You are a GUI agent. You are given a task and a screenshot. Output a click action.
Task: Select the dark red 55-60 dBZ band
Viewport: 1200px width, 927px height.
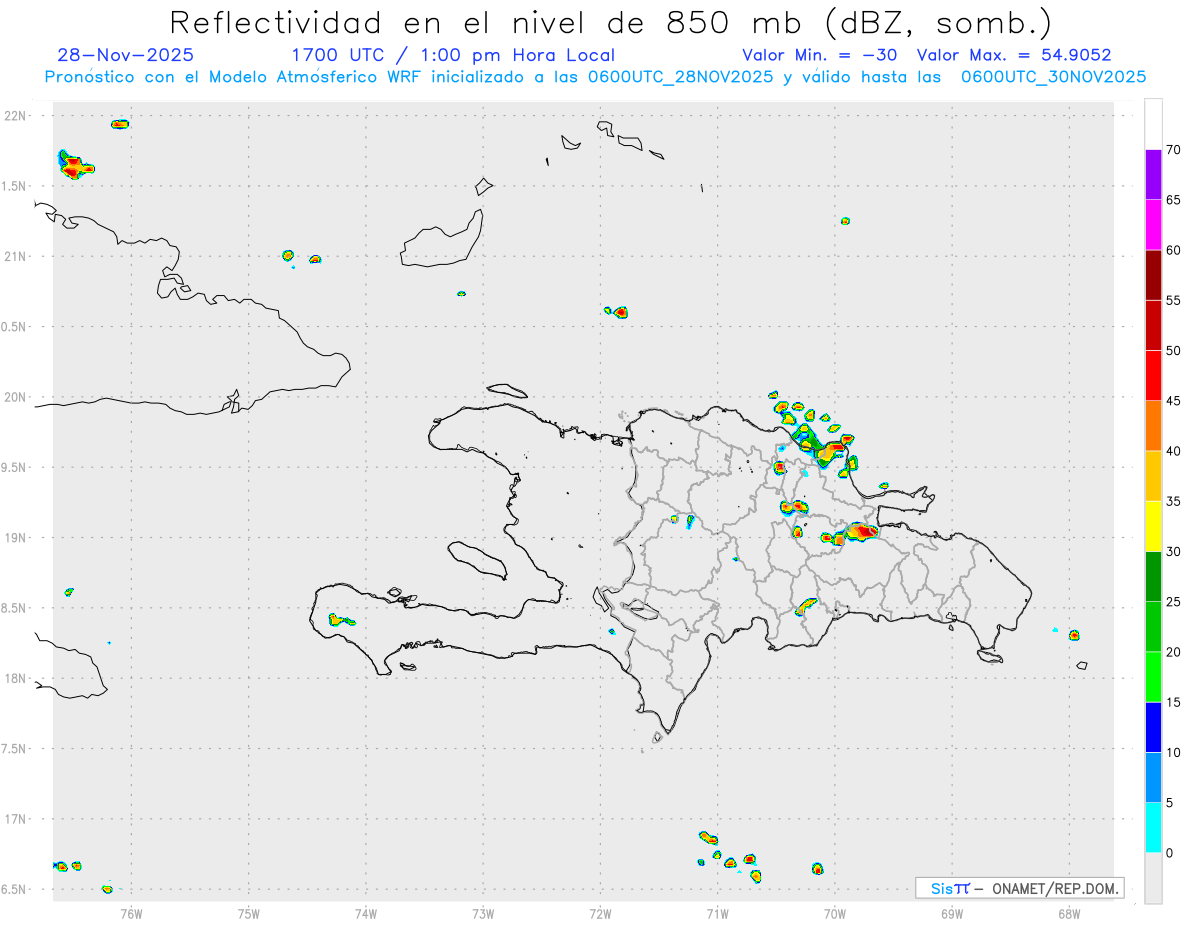pyautogui.click(x=1153, y=275)
